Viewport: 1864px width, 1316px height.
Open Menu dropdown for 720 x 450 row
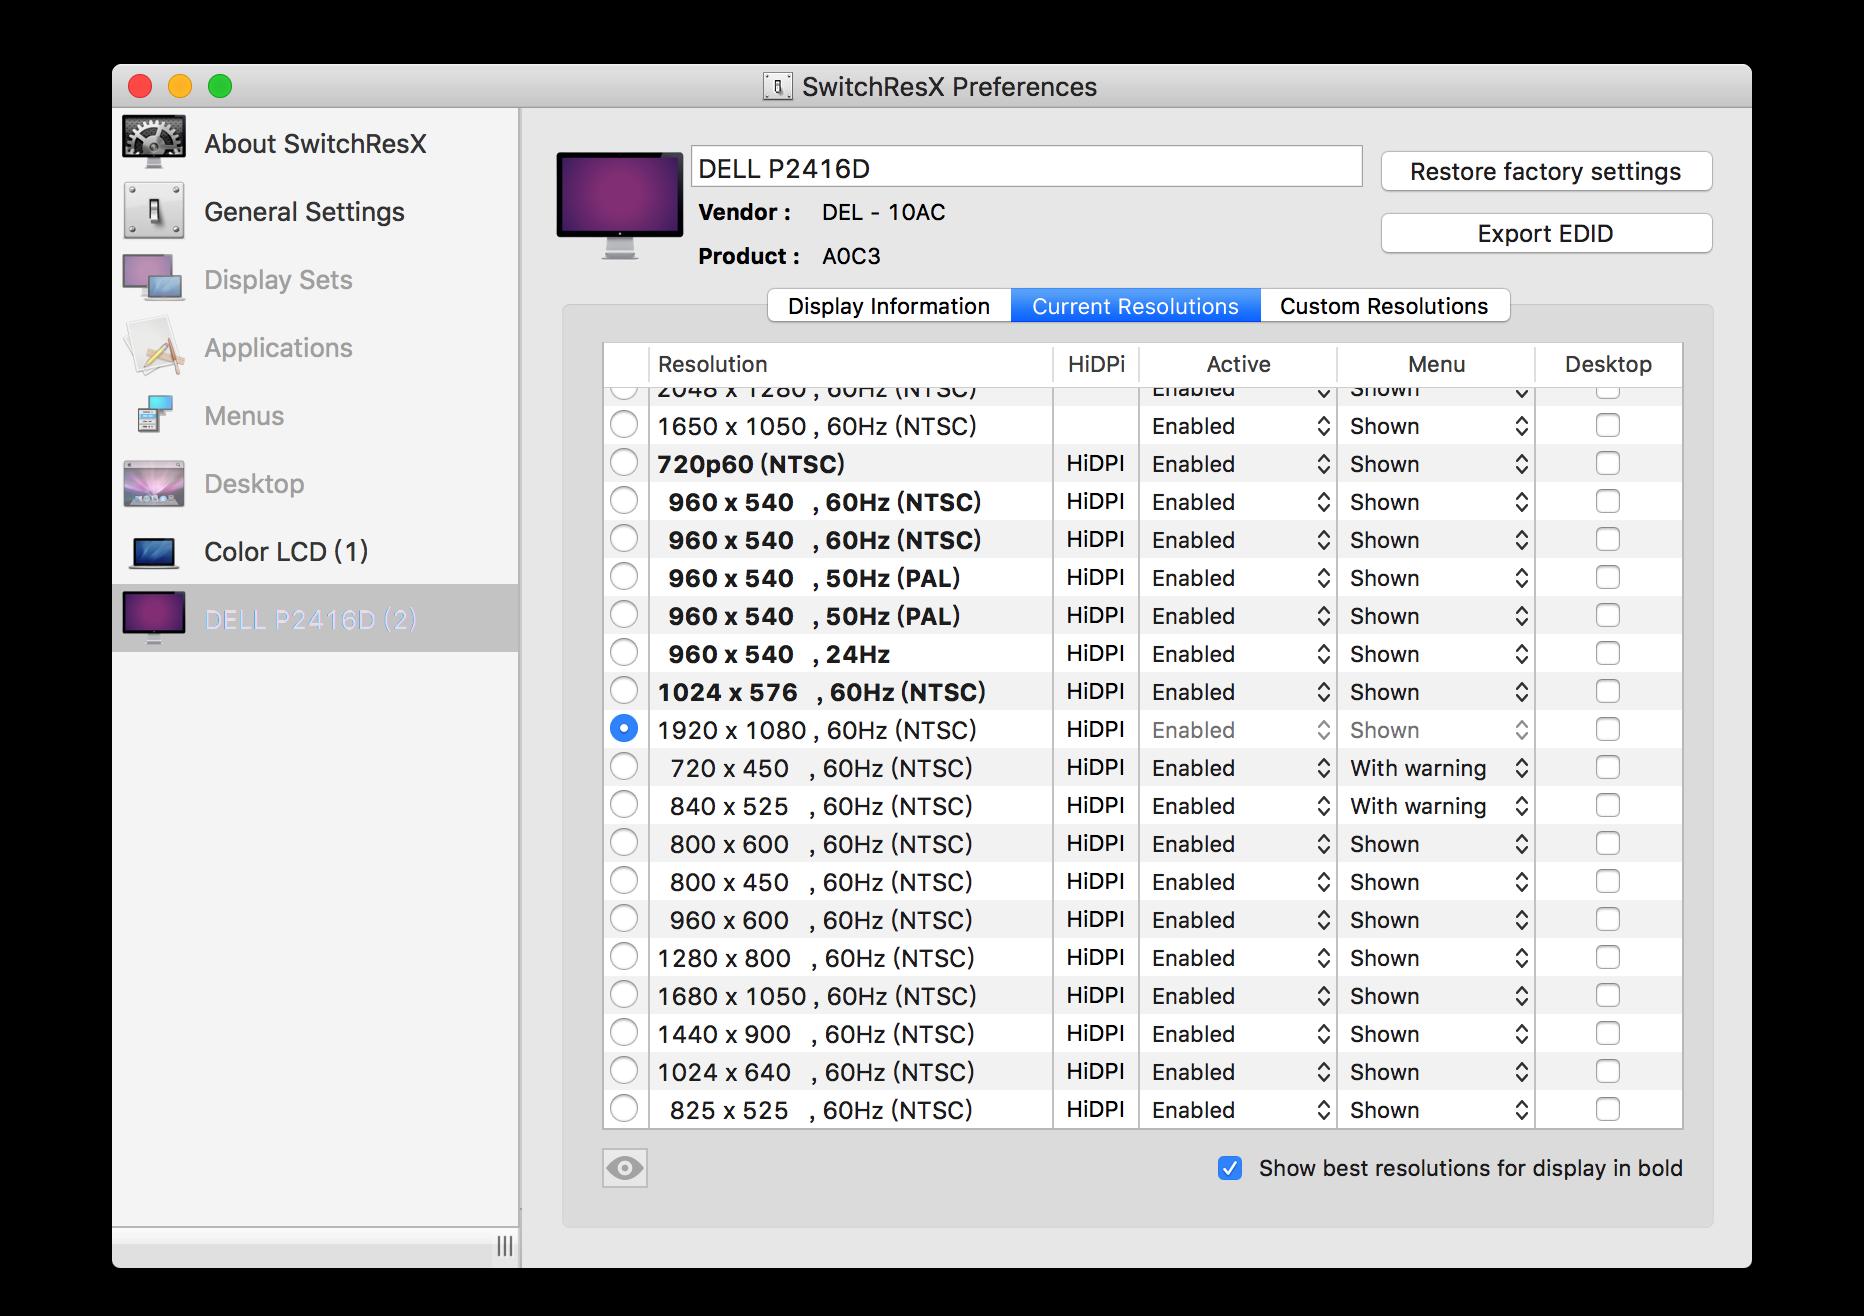click(1438, 768)
